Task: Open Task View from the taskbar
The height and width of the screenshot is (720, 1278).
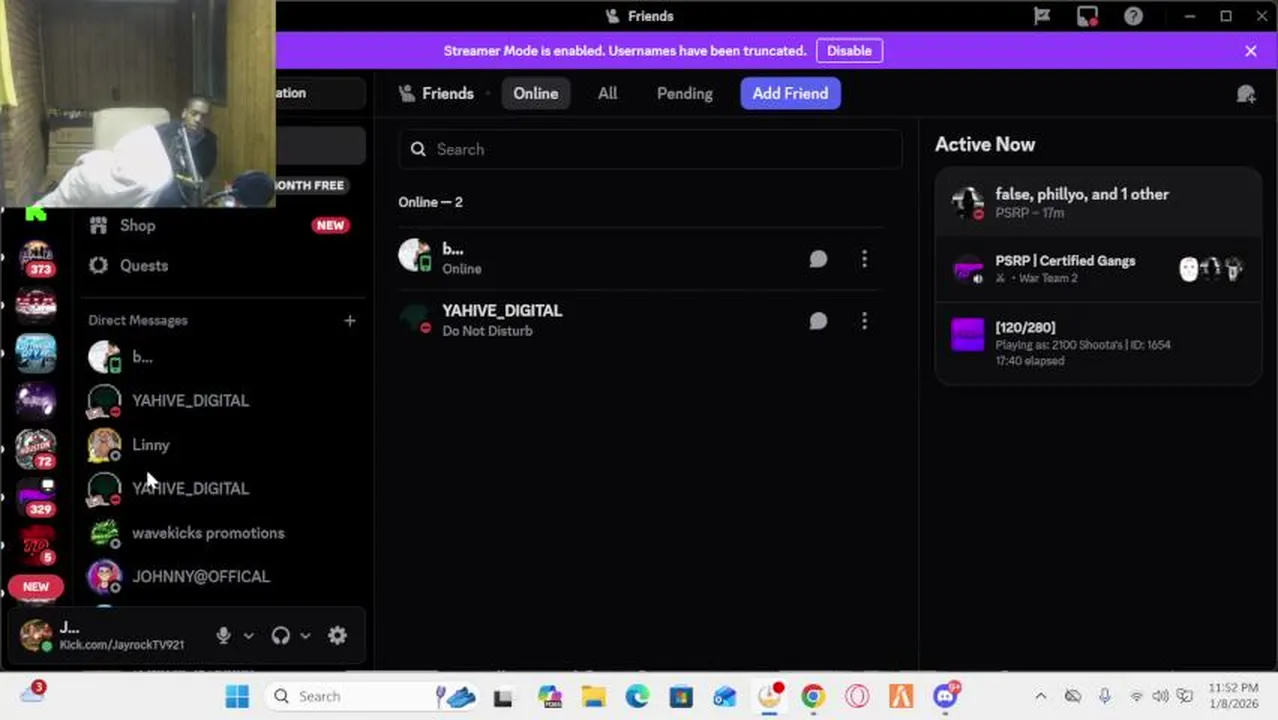Action: [503, 696]
